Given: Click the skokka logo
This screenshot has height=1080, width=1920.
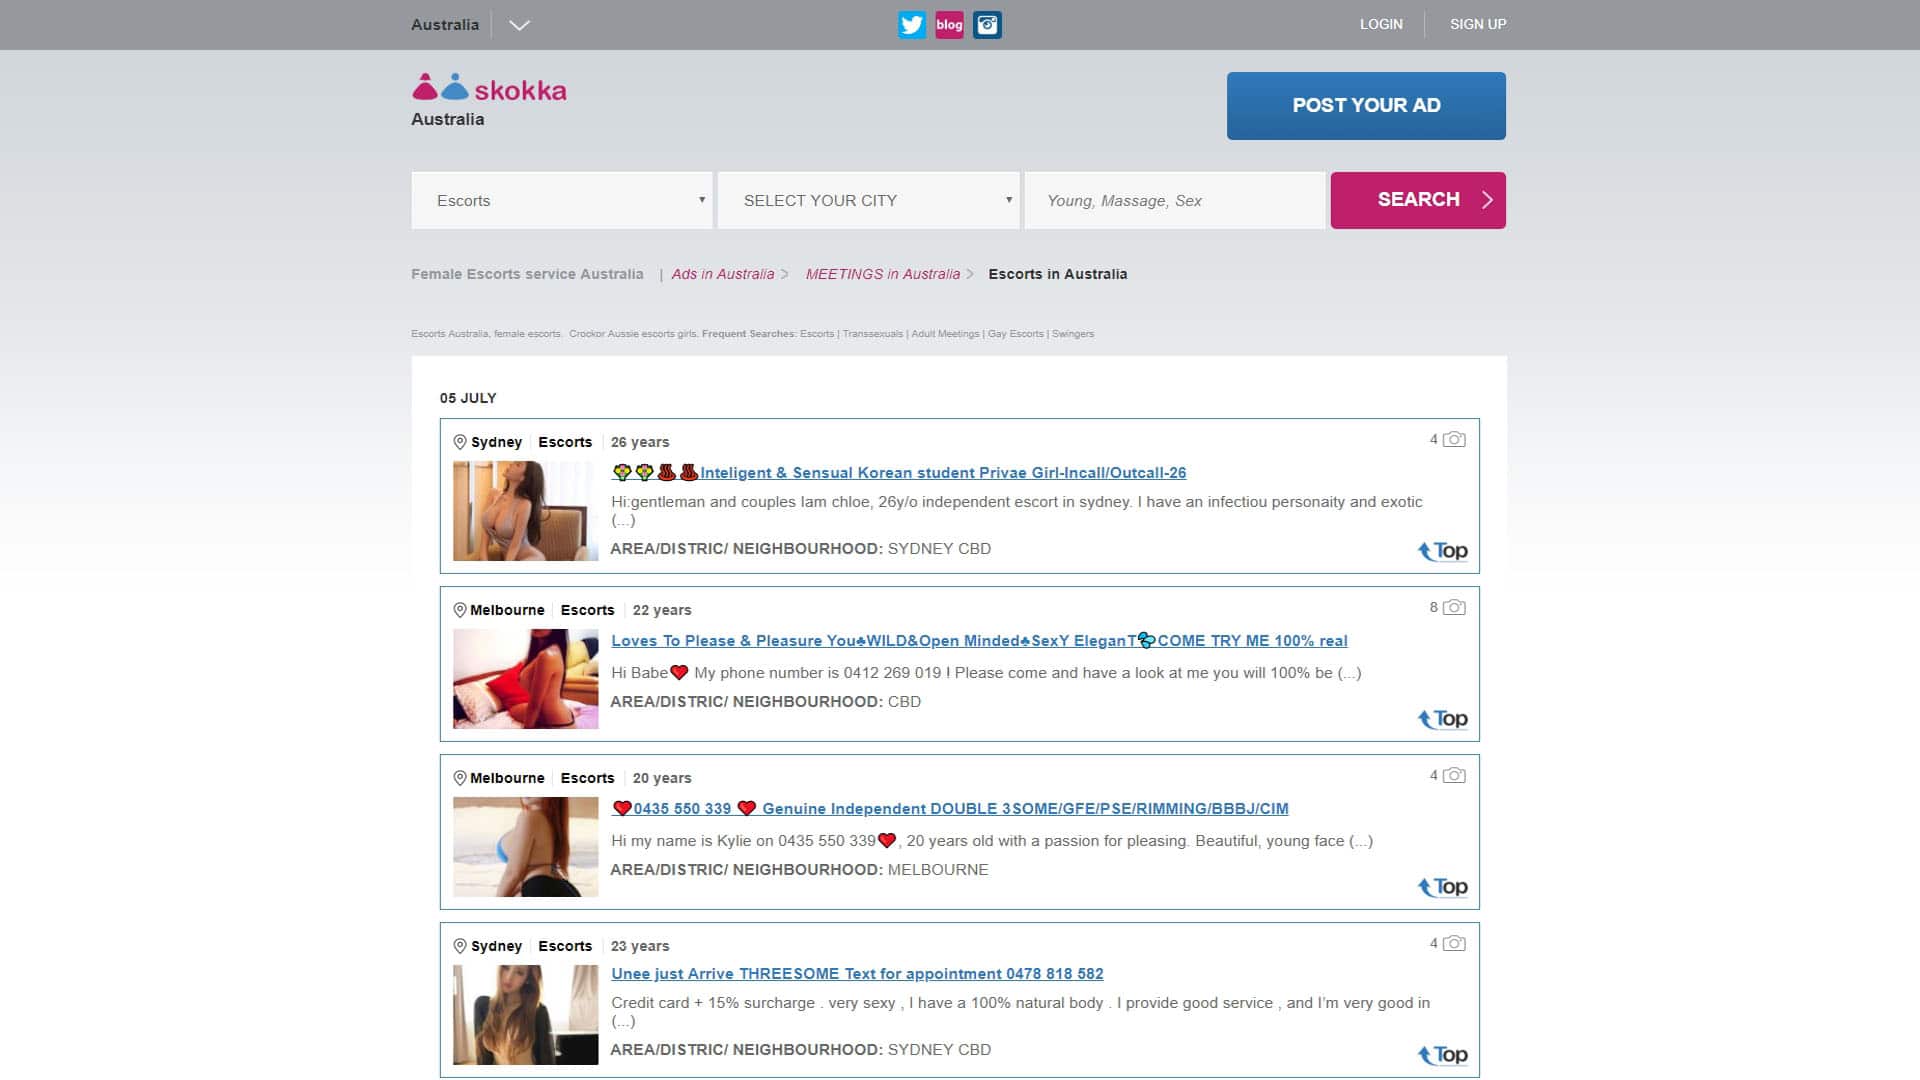Looking at the screenshot, I should coord(490,89).
